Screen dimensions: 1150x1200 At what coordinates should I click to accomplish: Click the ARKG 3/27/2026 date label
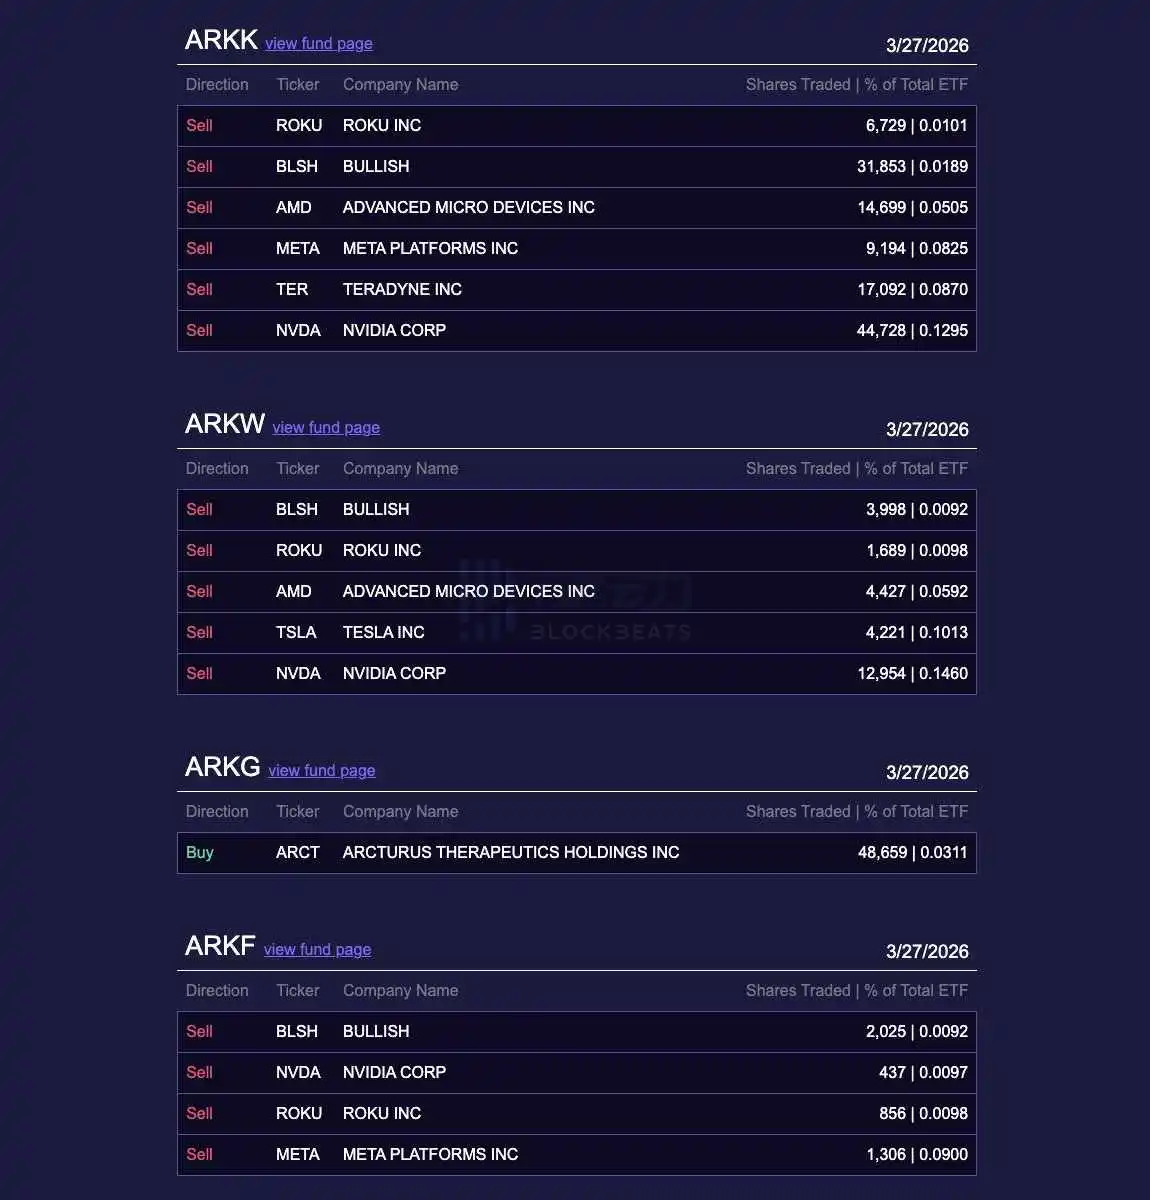pos(927,772)
